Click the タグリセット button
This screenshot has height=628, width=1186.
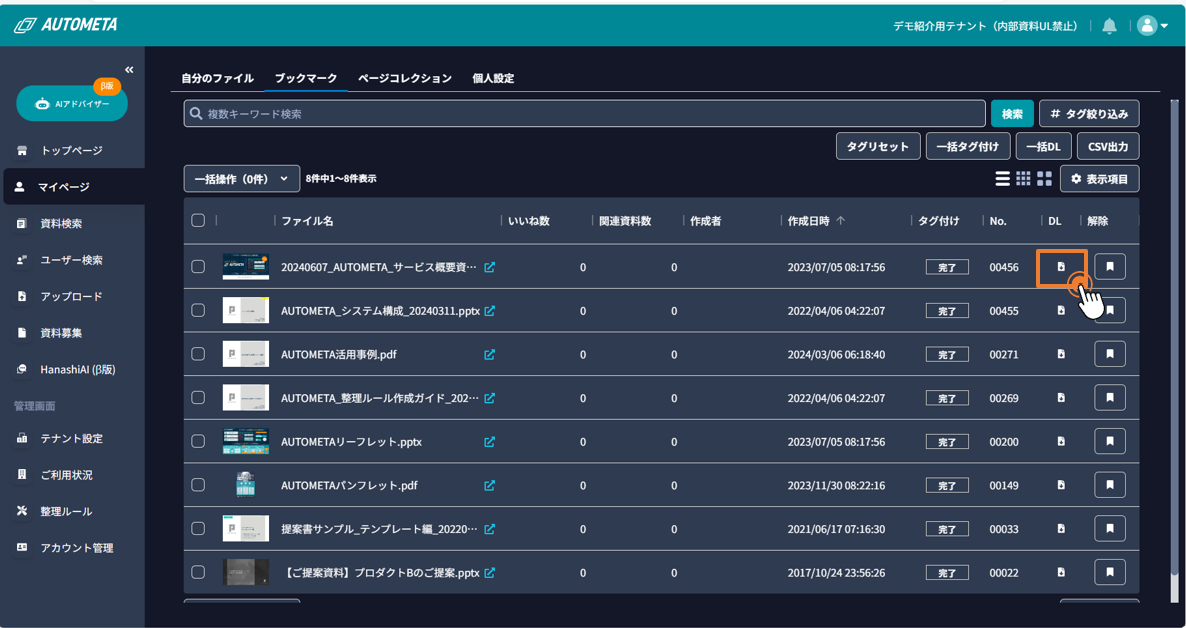[877, 146]
